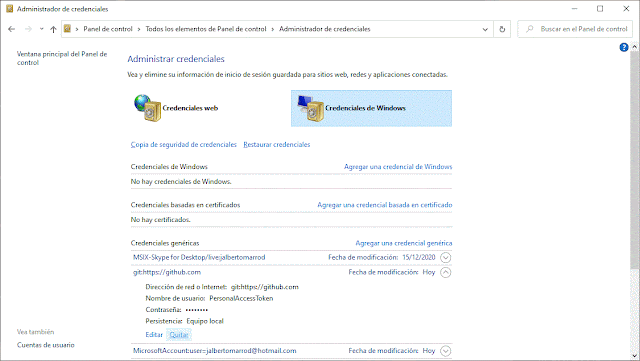Click scrollbar down arrow
Viewport: 640px width, 361px height.
point(635,356)
